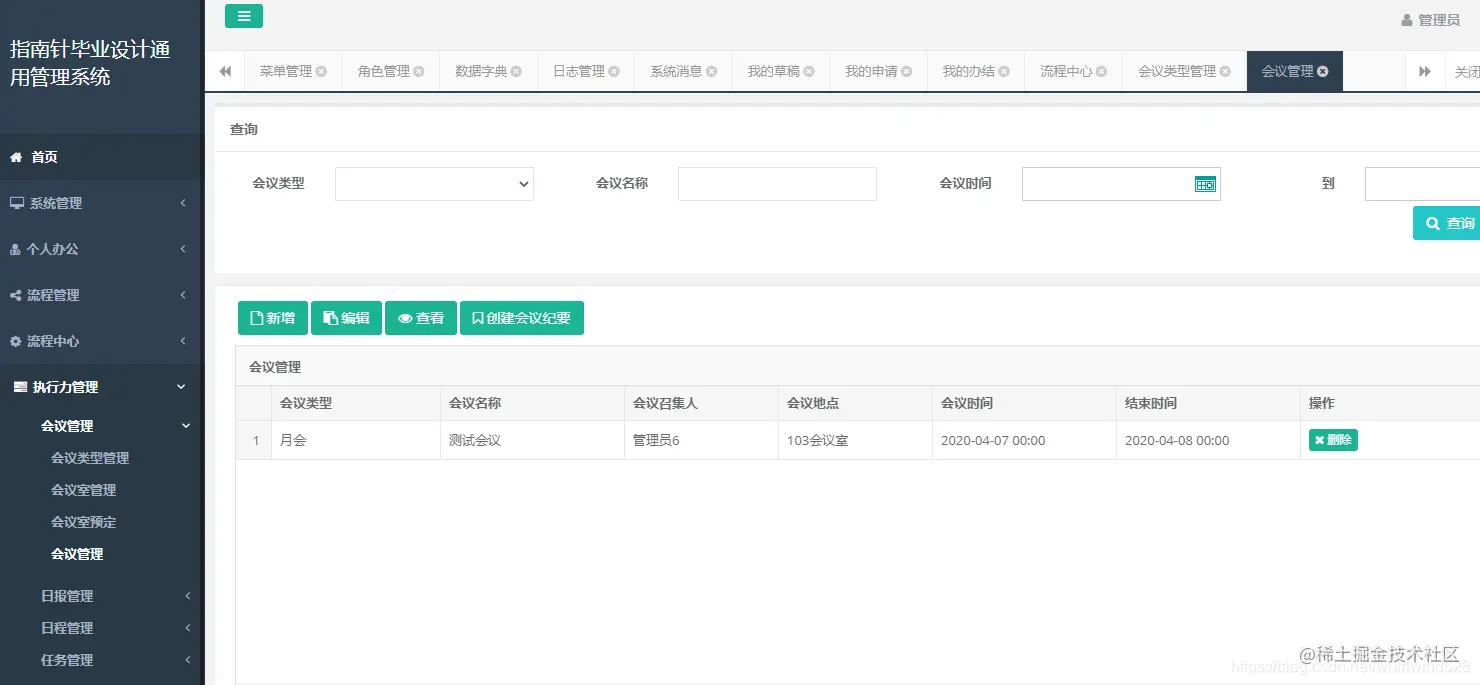This screenshot has width=1480, height=685.
Task: Click the 编辑 button
Action: 346,318
